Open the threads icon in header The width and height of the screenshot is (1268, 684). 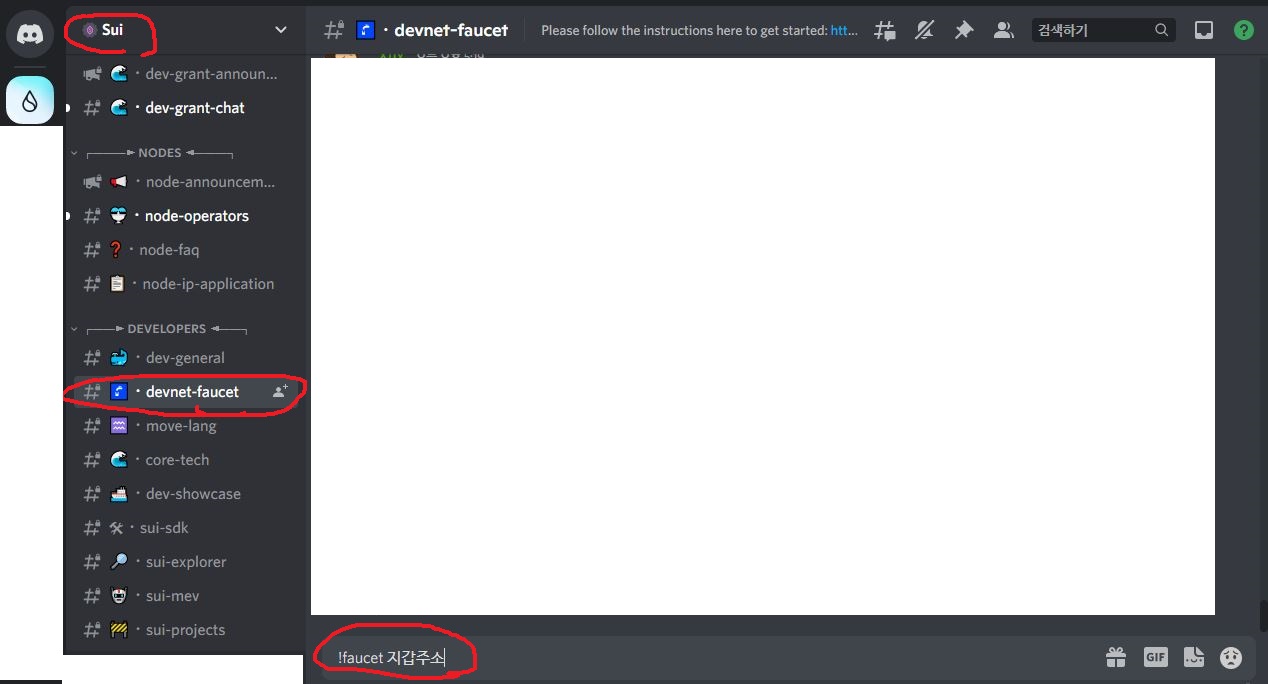pos(885,30)
